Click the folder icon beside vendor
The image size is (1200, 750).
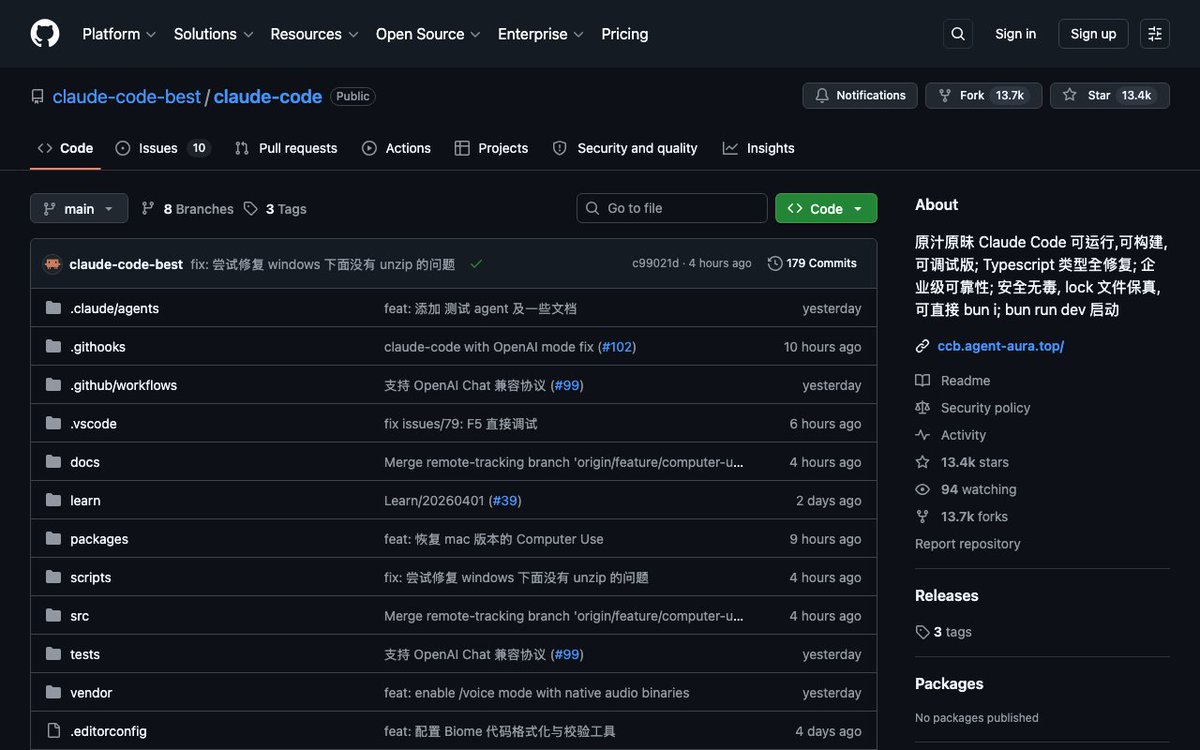[x=53, y=693]
